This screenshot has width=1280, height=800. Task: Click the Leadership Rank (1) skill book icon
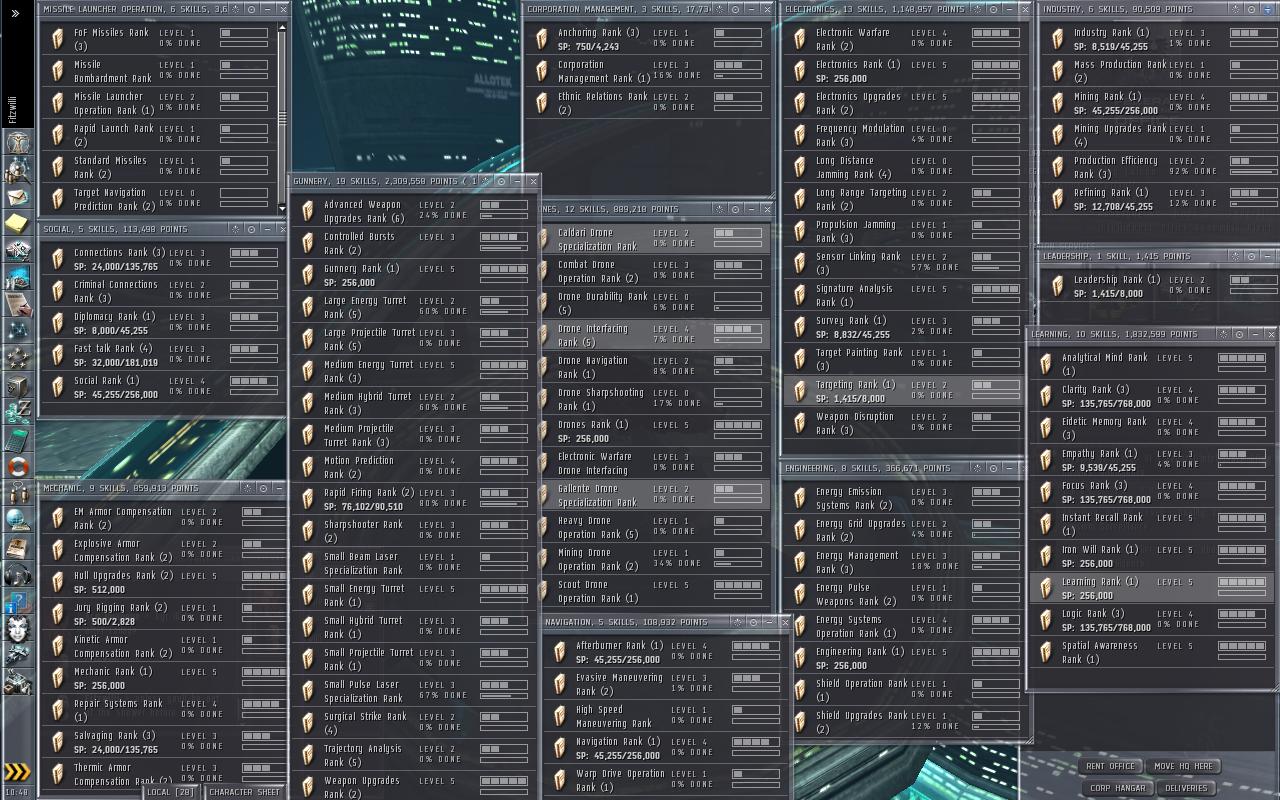pyautogui.click(x=1058, y=287)
